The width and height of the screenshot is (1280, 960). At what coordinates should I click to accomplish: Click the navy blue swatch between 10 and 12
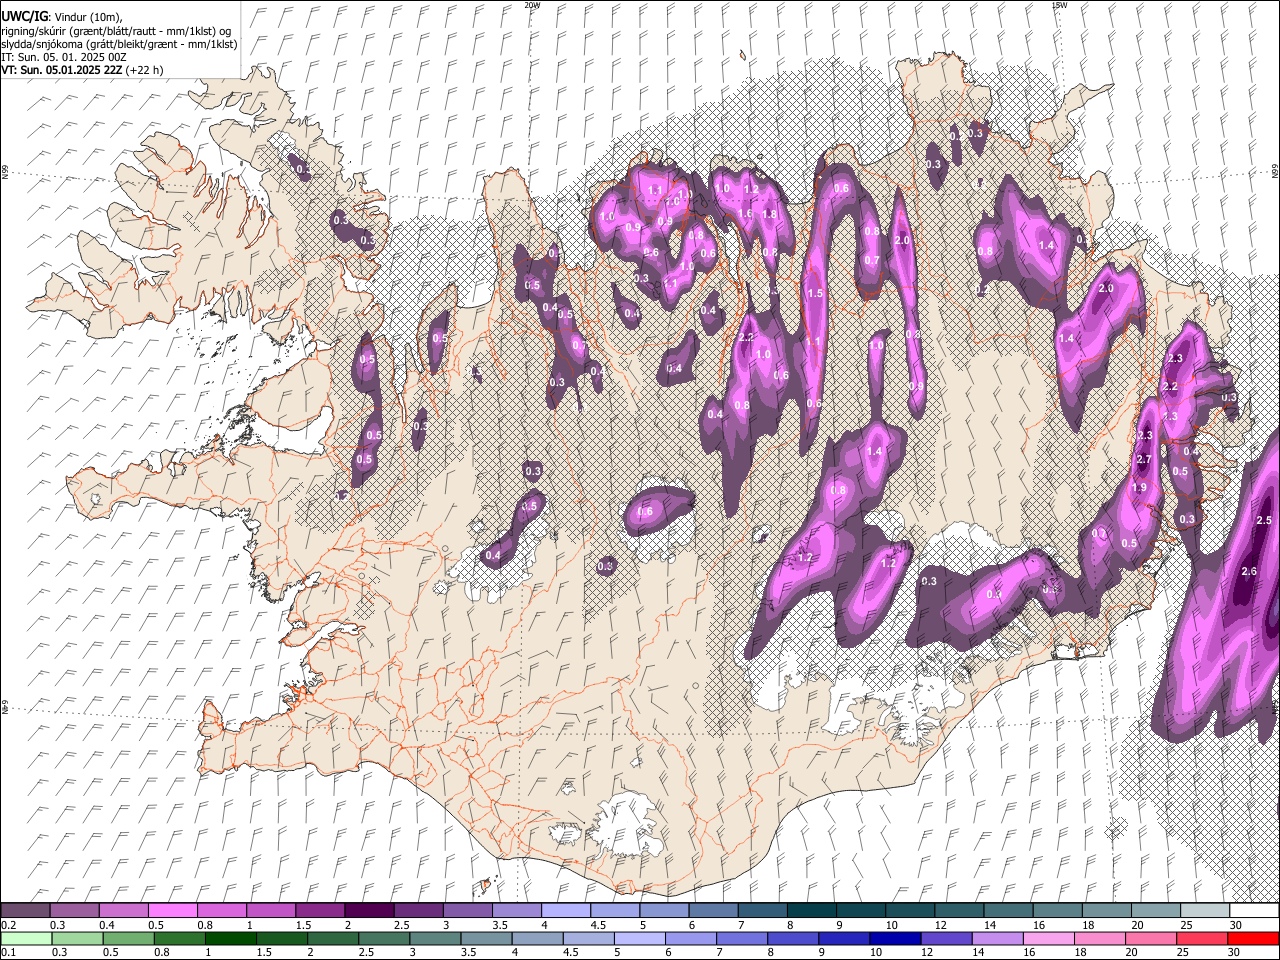point(894,938)
